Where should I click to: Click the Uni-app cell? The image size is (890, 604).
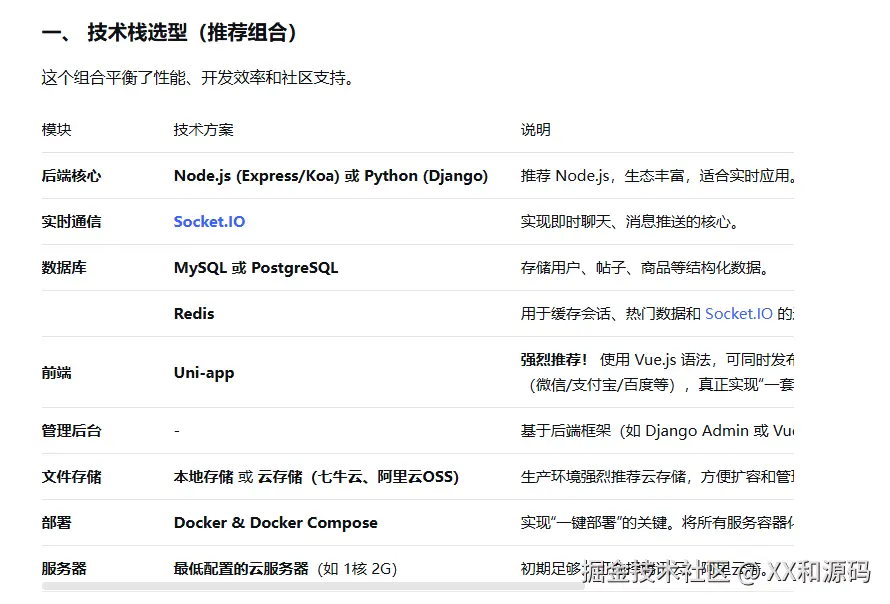(204, 372)
